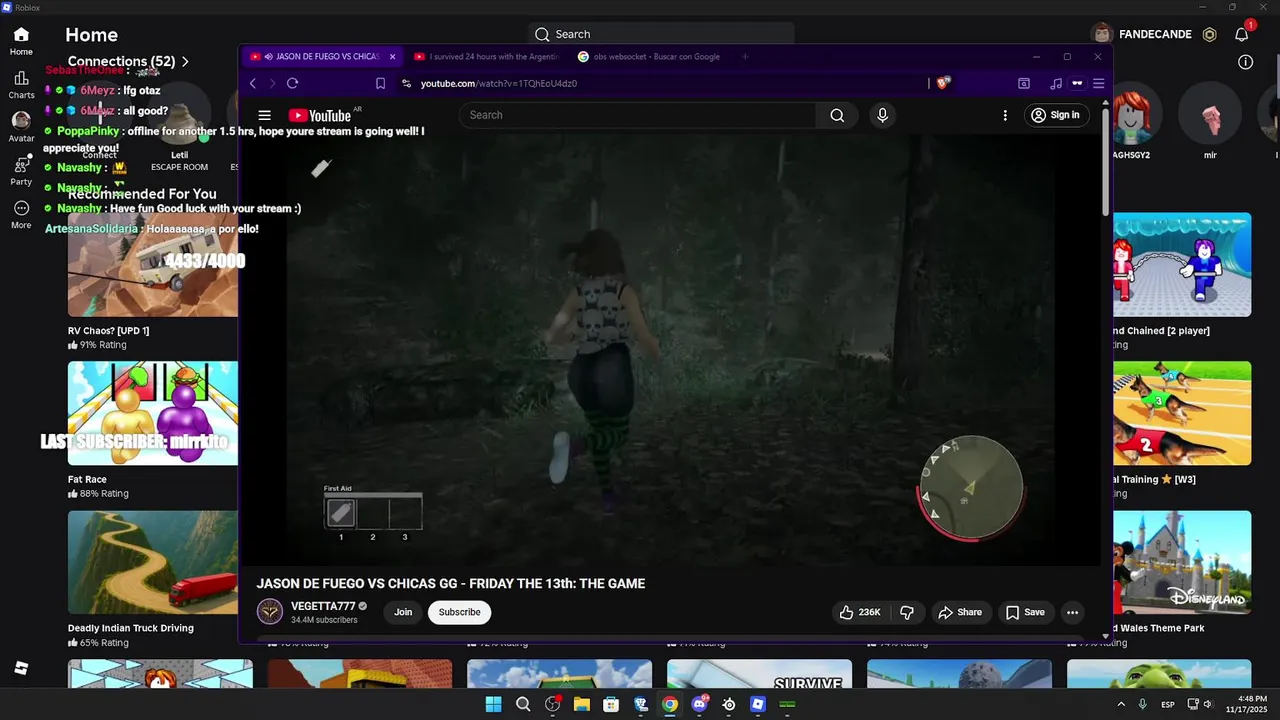This screenshot has height=720, width=1280.
Task: Open Roblox notifications bell
Action: [x=1241, y=34]
